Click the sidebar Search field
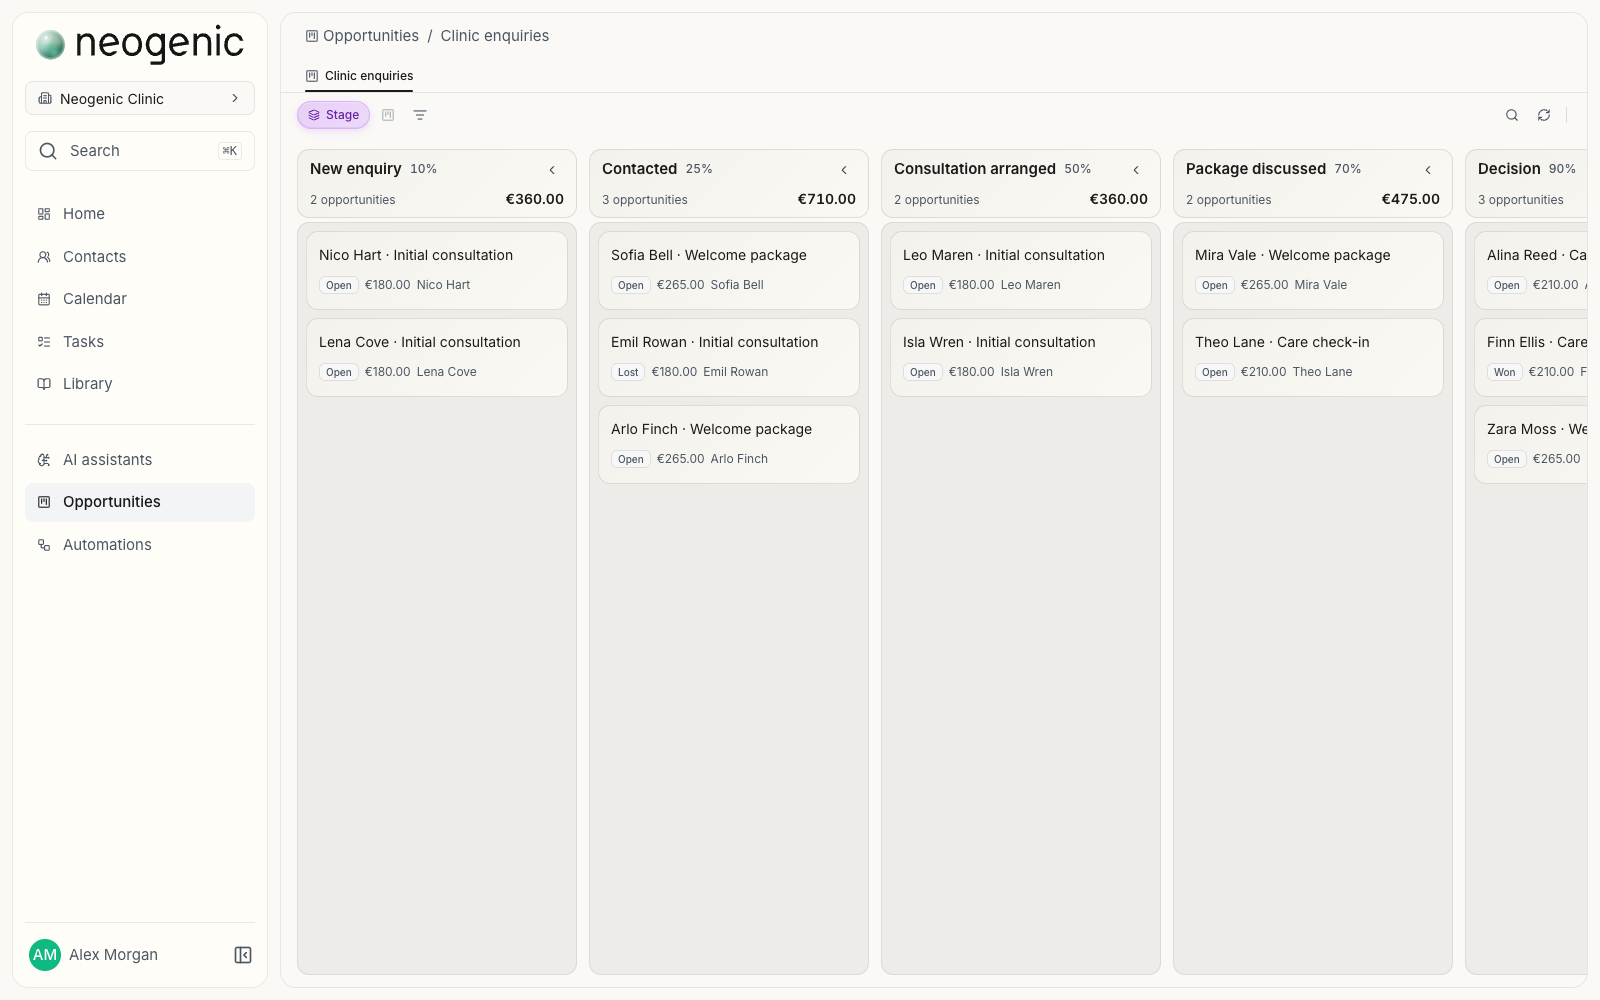 click(x=140, y=151)
